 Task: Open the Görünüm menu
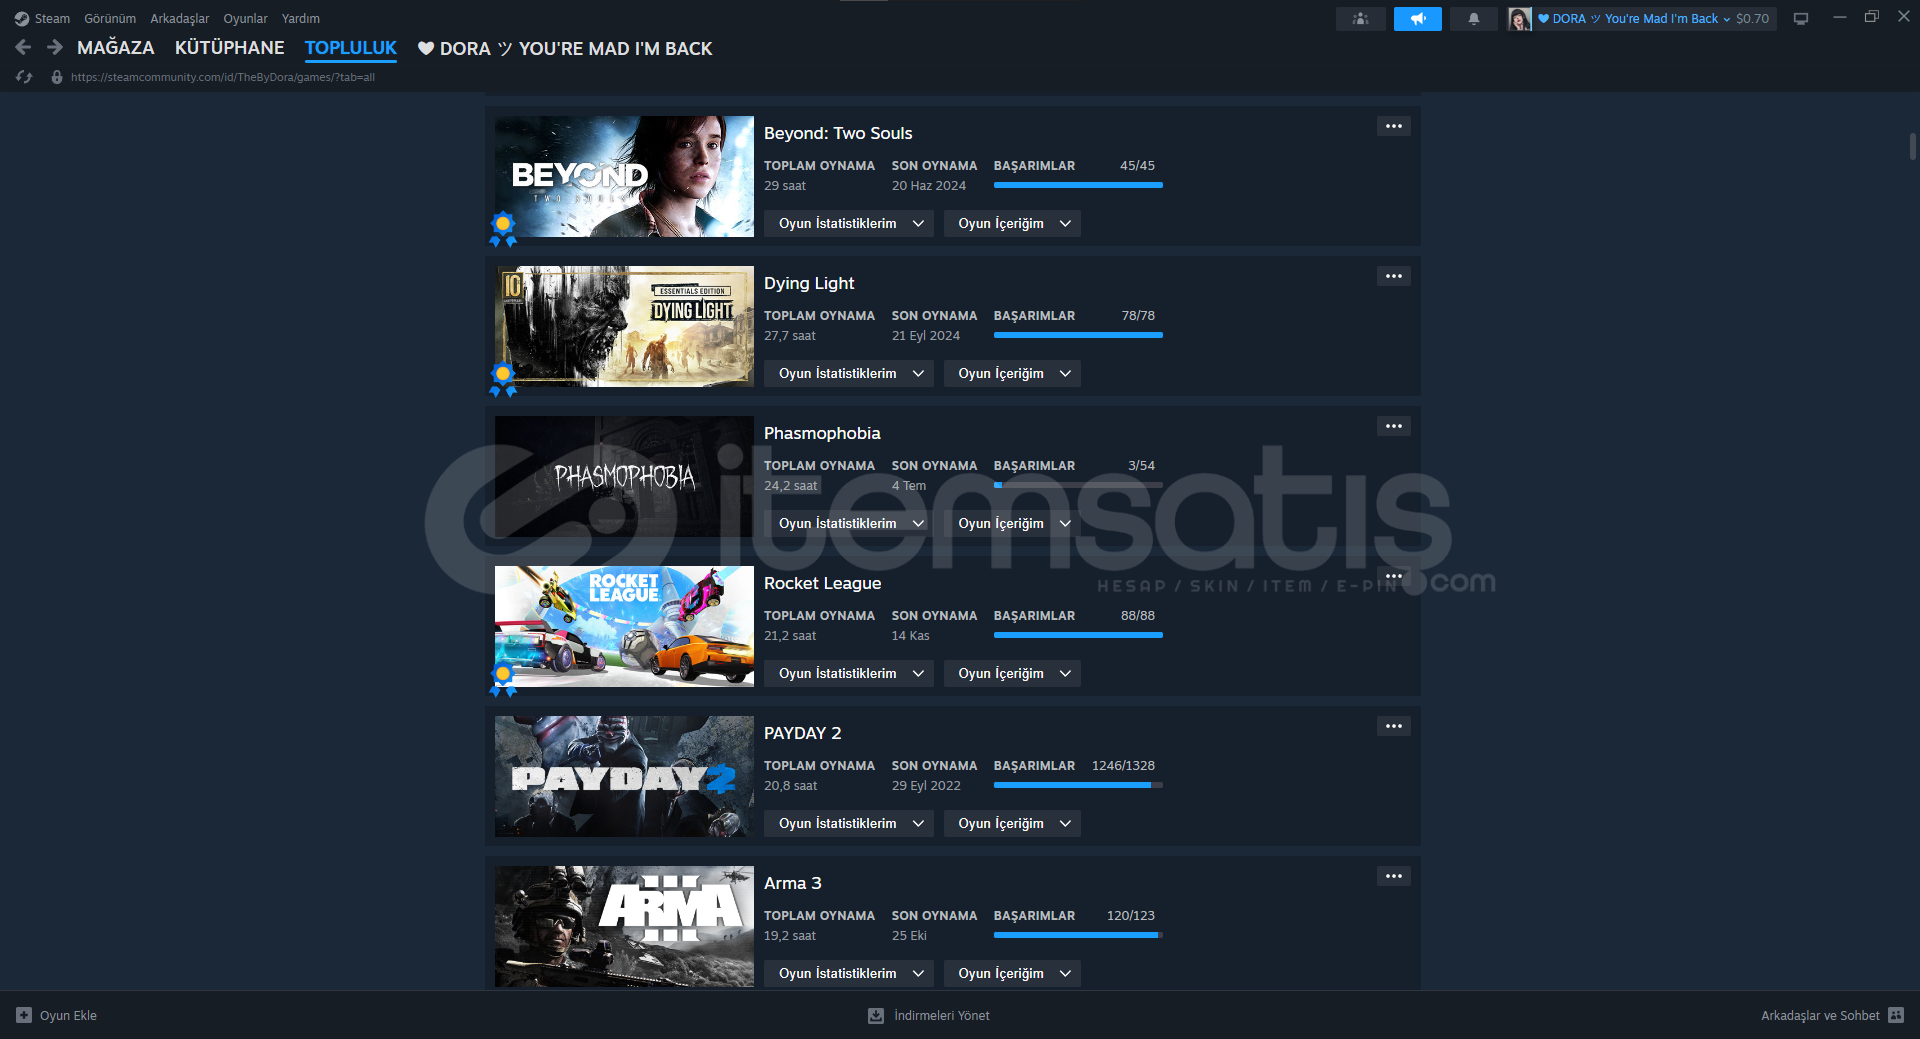110,18
